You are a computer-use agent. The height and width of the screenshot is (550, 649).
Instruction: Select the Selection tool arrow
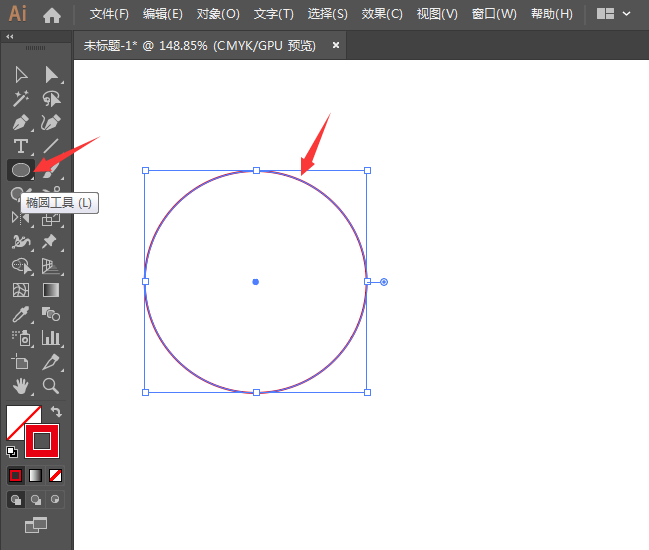click(21, 75)
